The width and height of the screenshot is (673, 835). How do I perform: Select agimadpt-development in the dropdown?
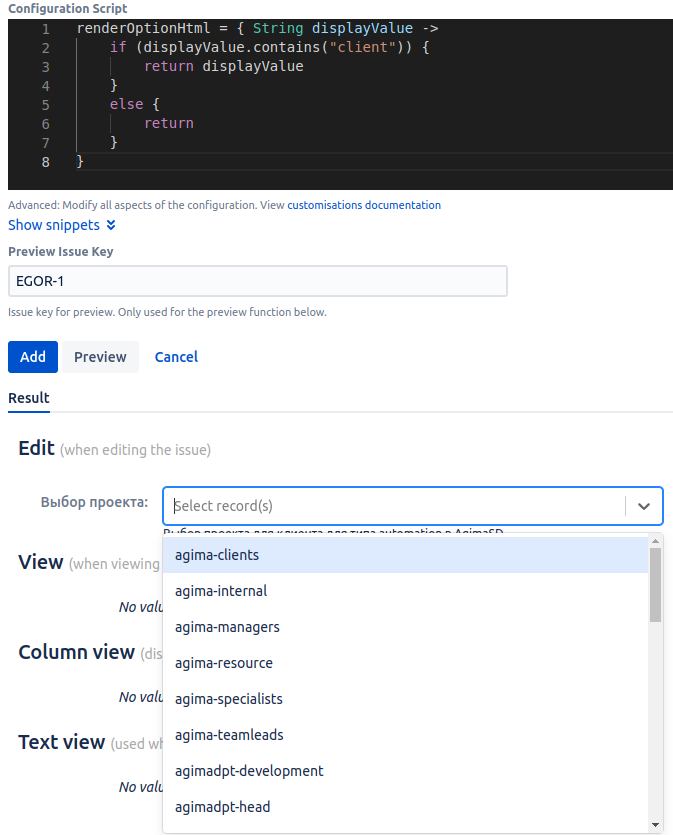tap(405, 771)
